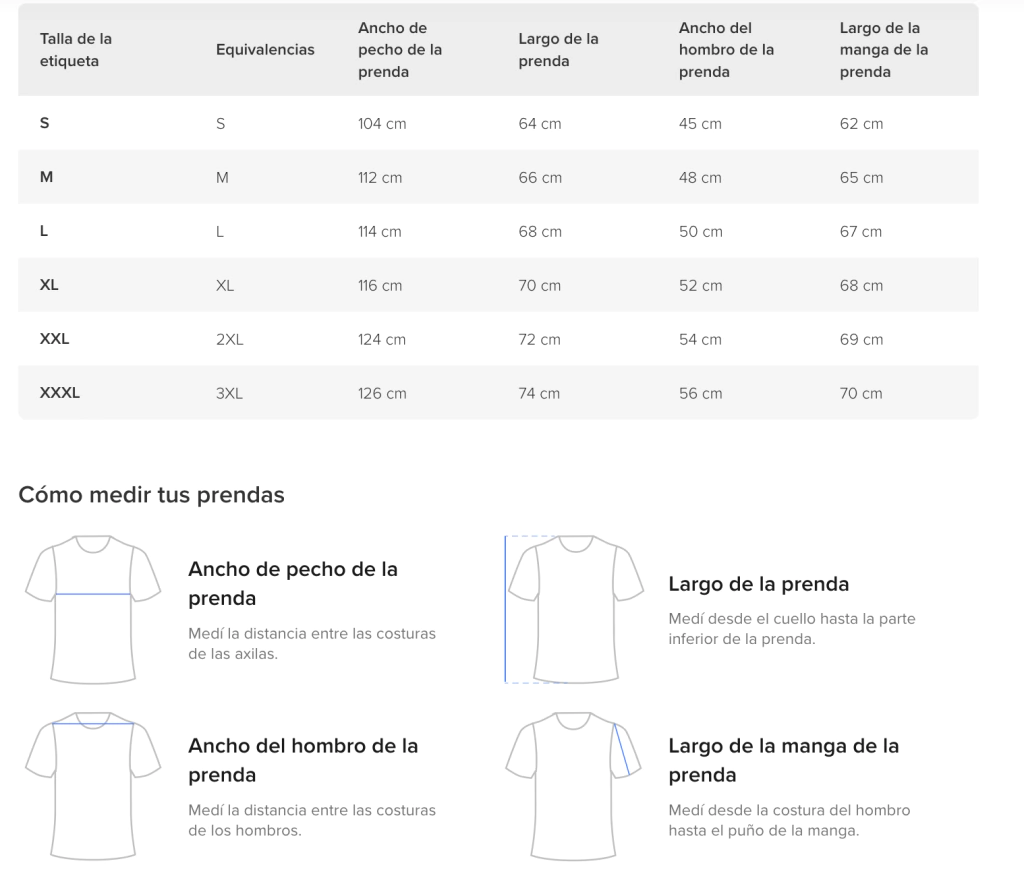Select the S size row label

44,124
